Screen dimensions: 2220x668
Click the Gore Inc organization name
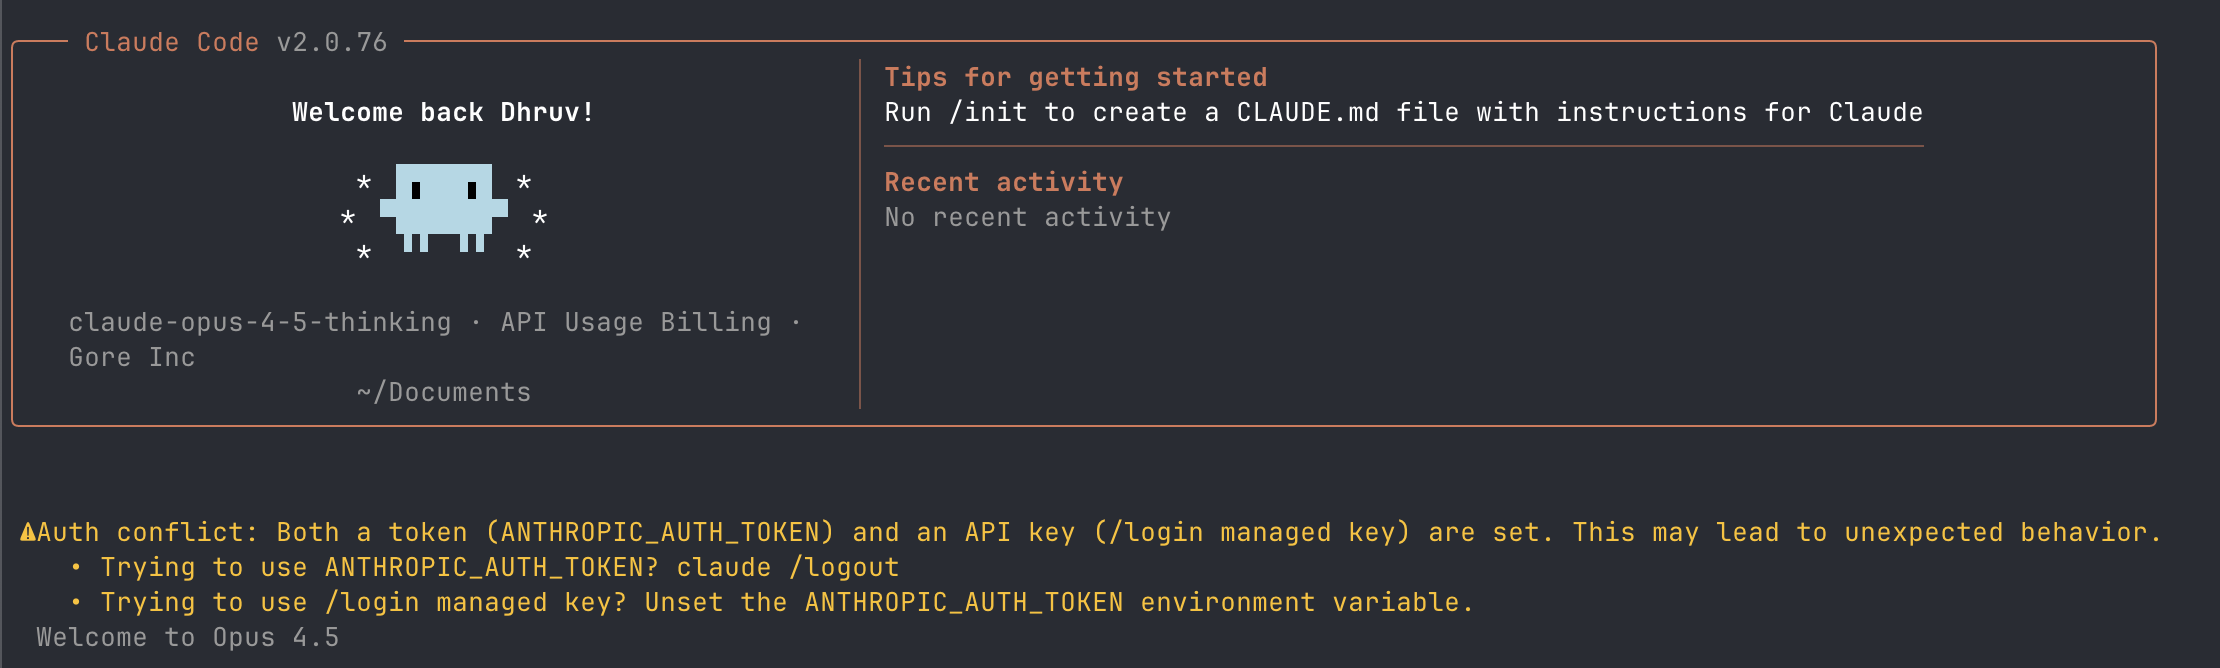[x=132, y=357]
